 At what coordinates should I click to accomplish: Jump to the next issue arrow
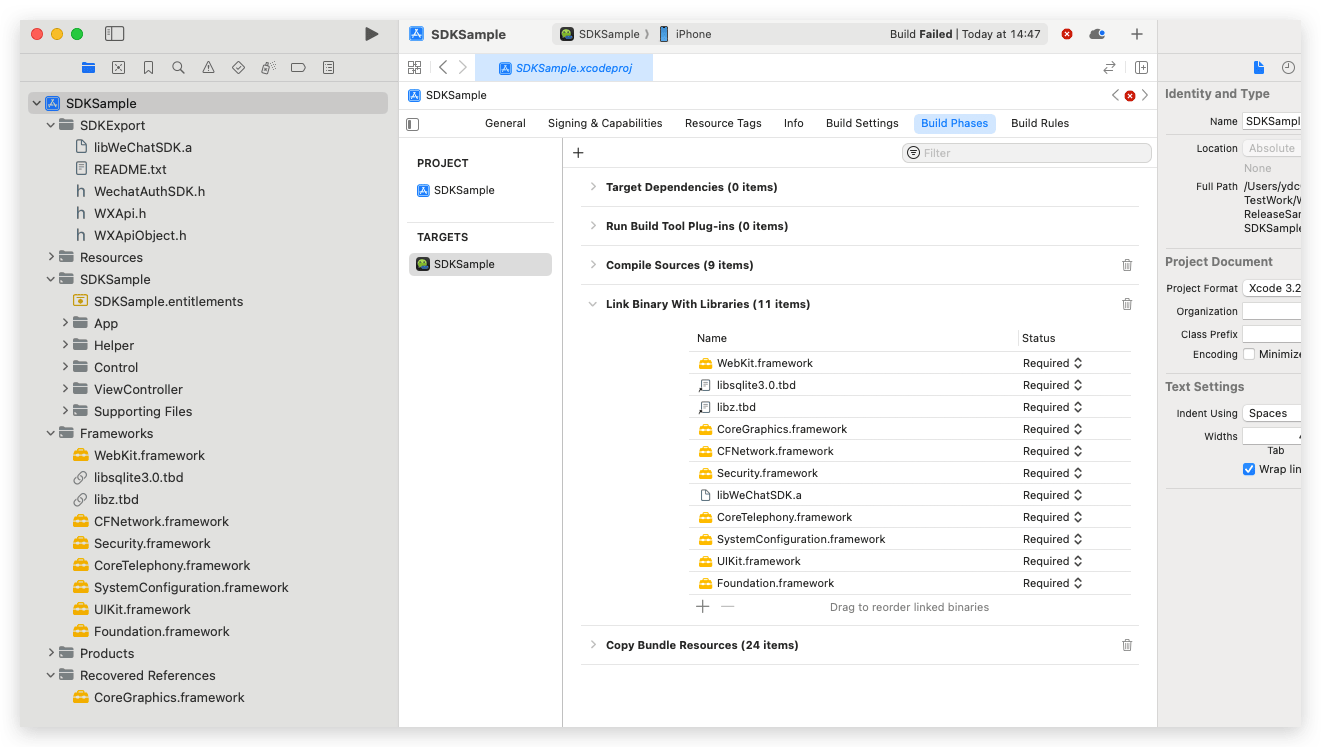[1145, 95]
